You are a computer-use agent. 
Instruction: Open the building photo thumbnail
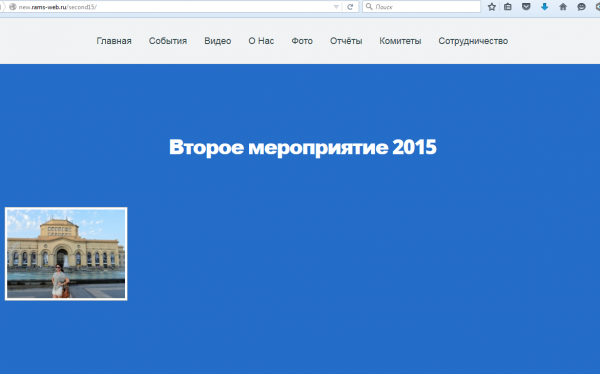click(66, 254)
